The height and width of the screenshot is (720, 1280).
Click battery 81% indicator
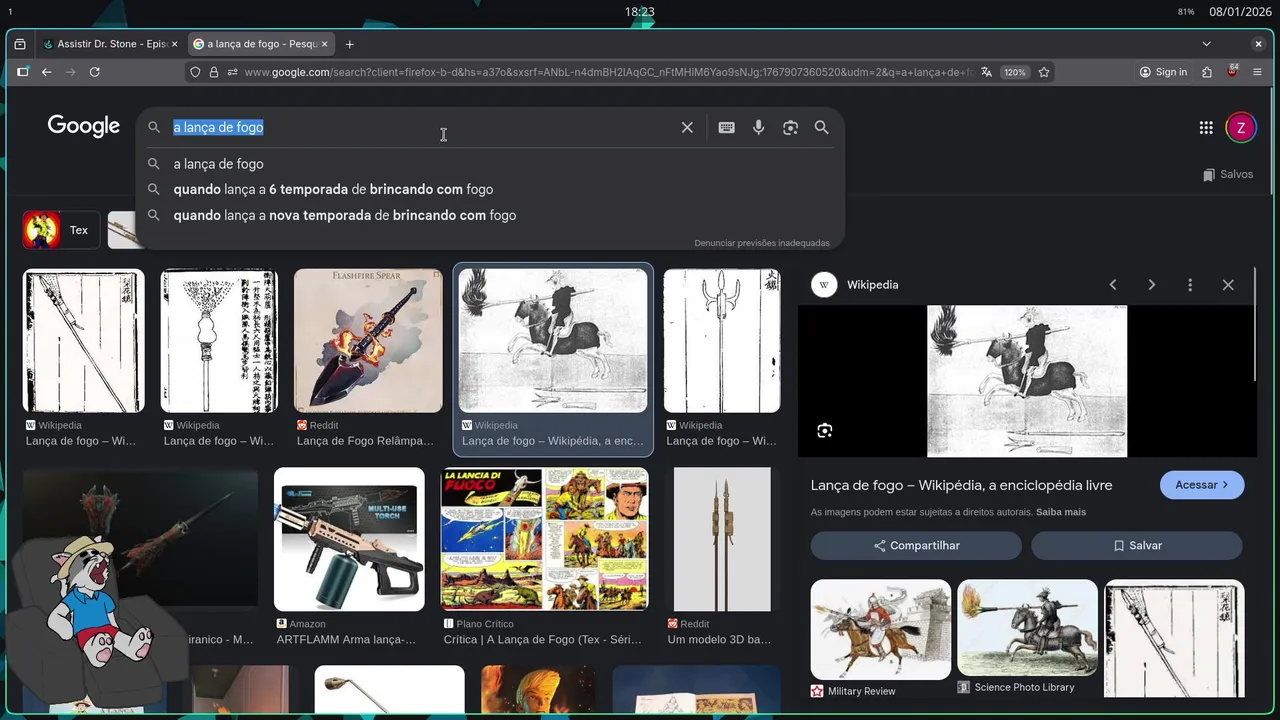[1186, 12]
